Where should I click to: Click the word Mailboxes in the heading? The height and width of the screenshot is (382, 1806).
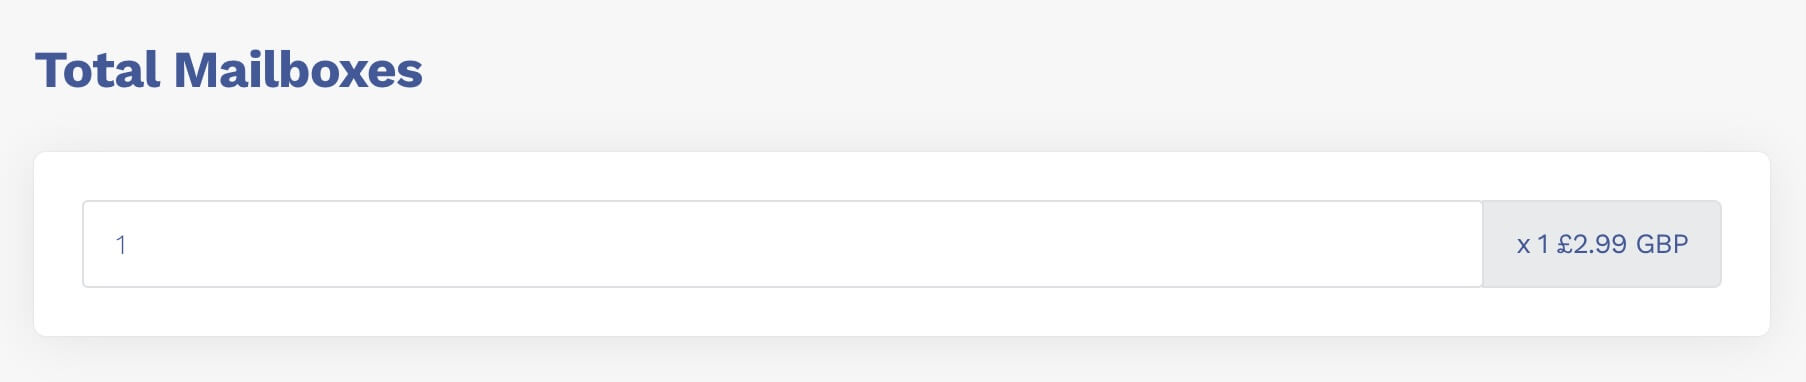pos(298,71)
